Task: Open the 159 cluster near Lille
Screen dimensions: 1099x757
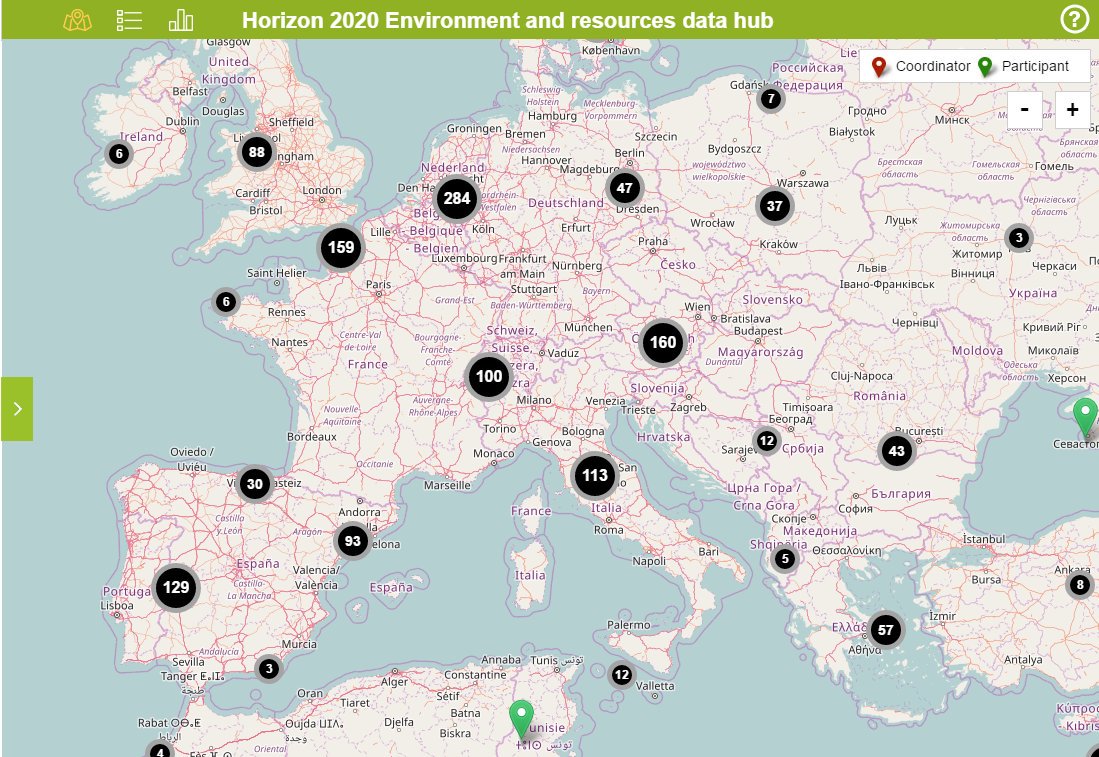Action: (x=342, y=247)
